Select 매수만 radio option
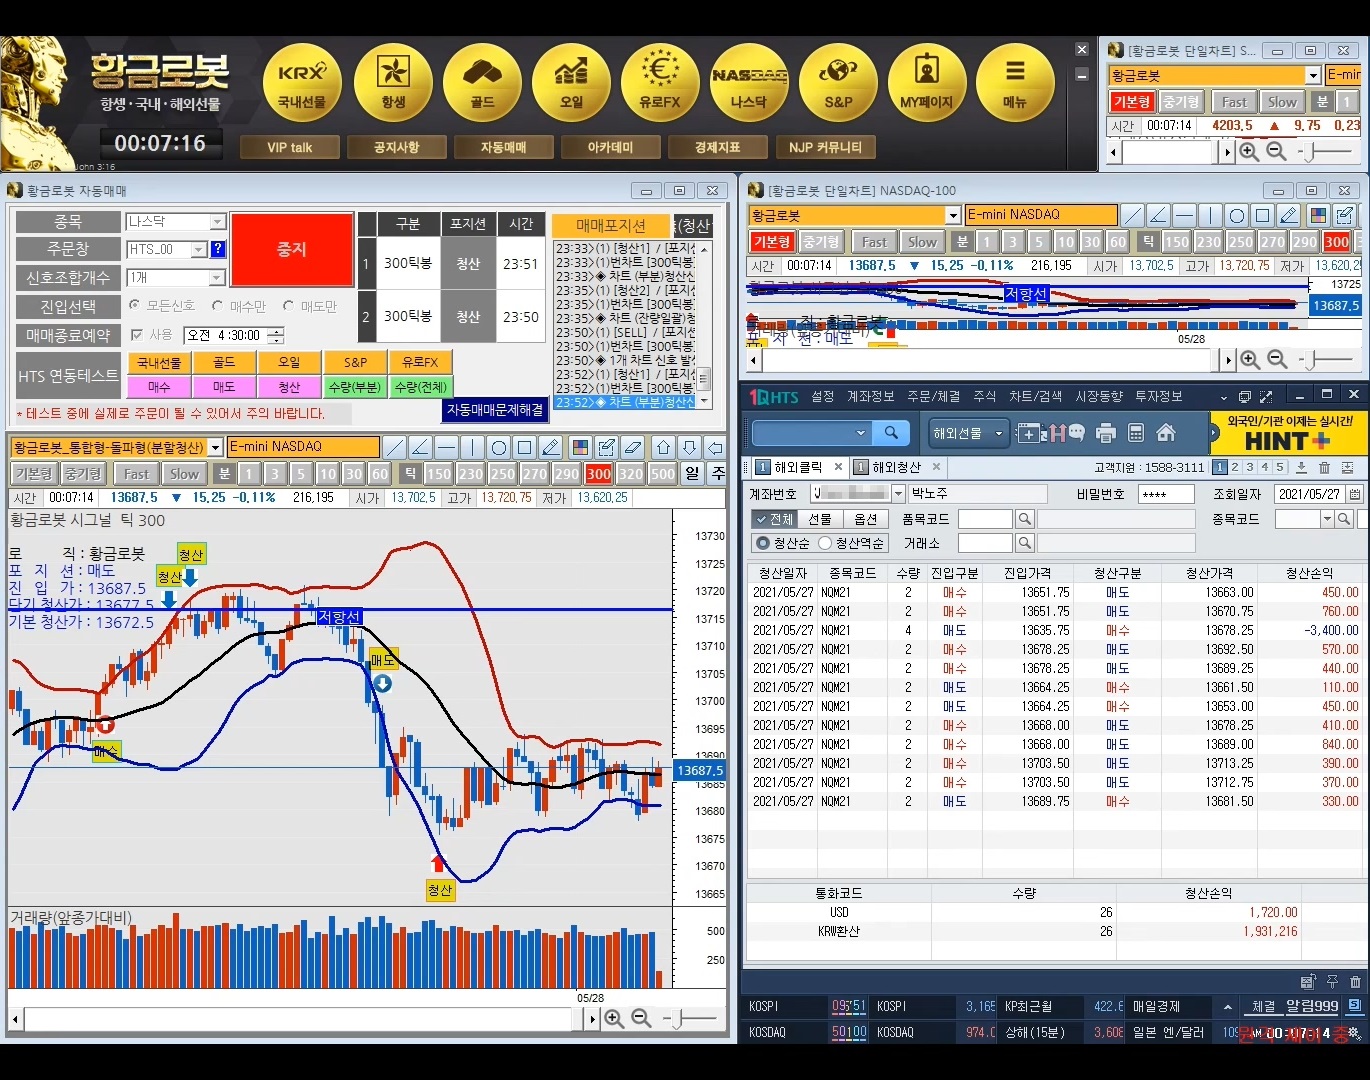The width and height of the screenshot is (1370, 1080). (217, 305)
